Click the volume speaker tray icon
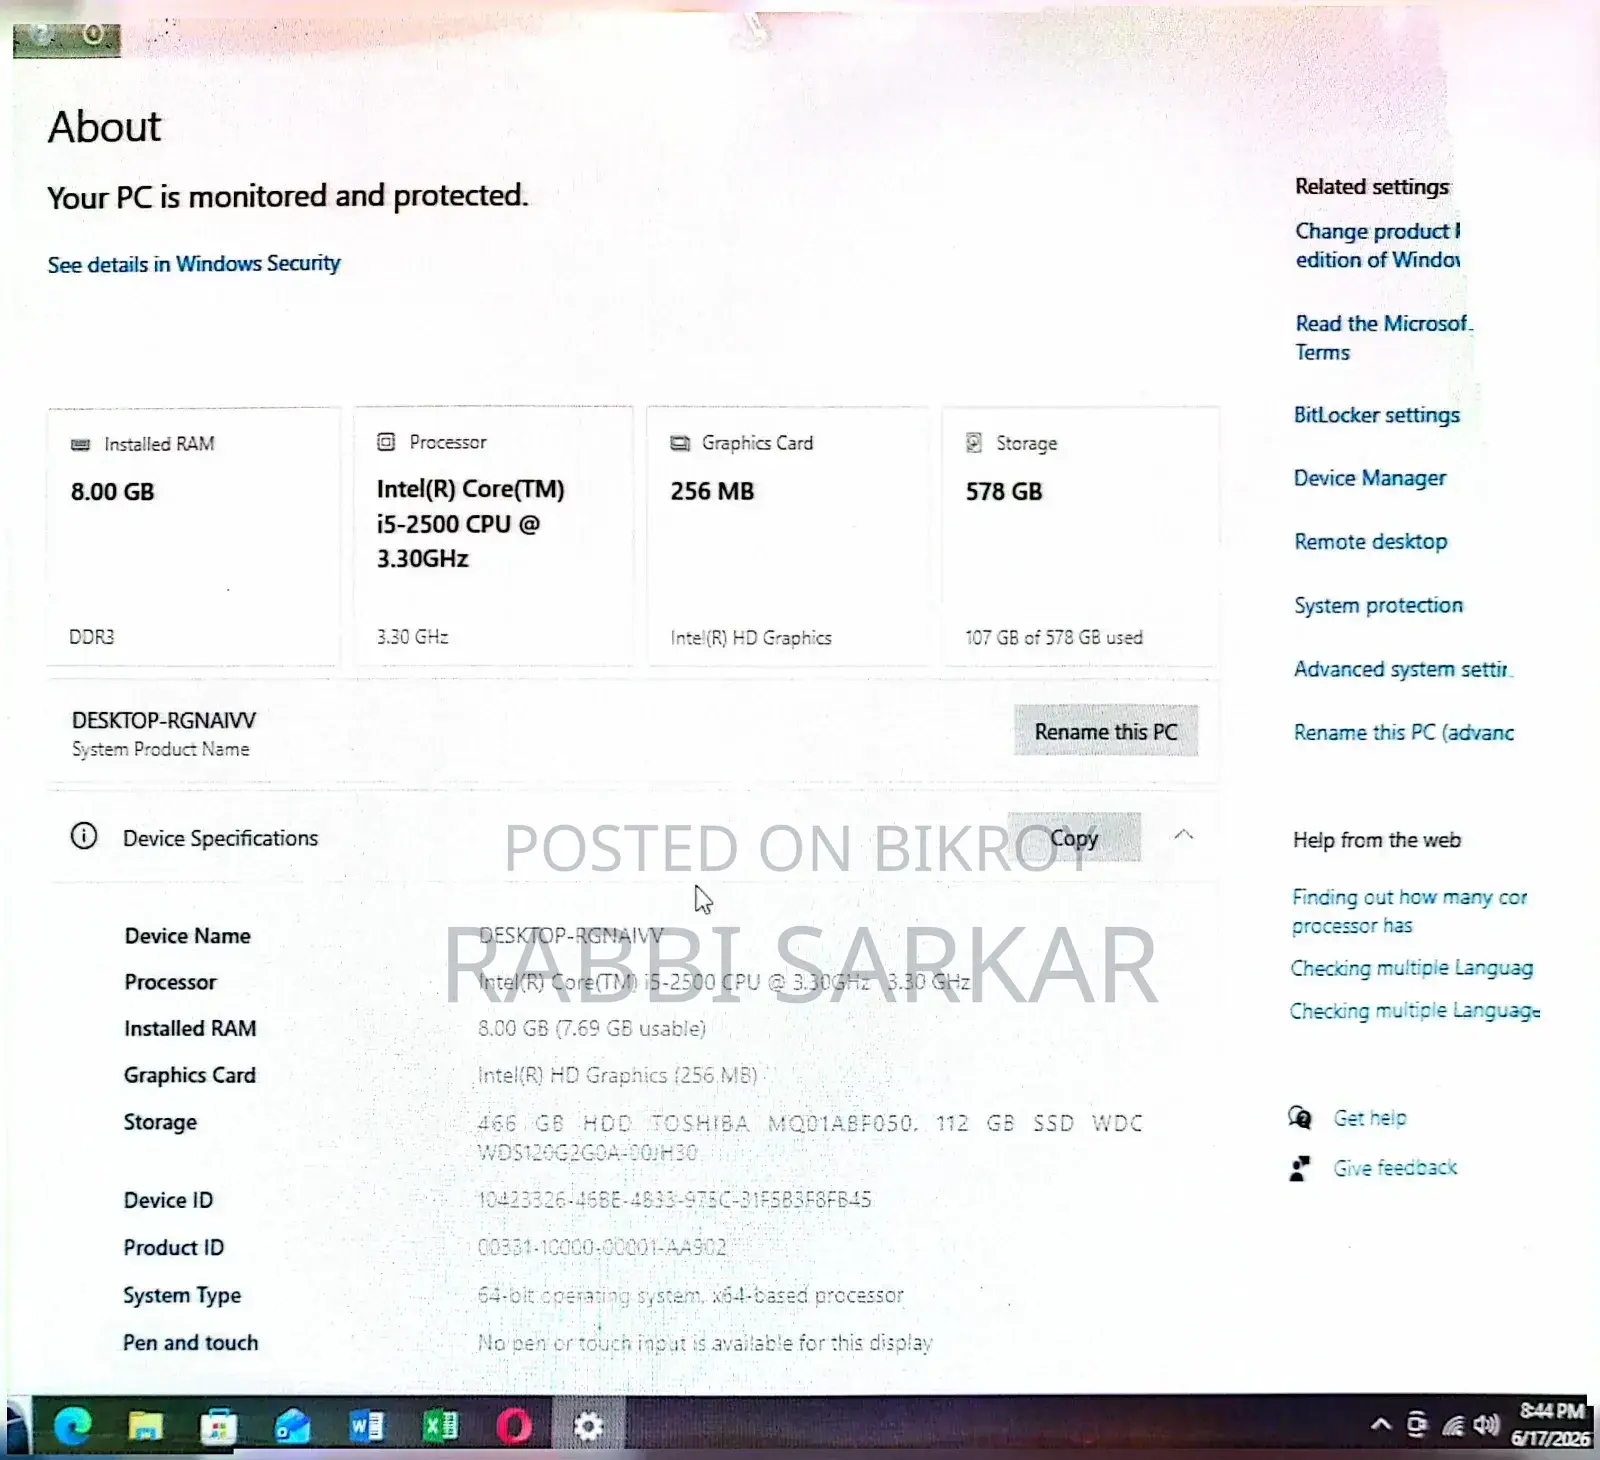 click(x=1486, y=1424)
